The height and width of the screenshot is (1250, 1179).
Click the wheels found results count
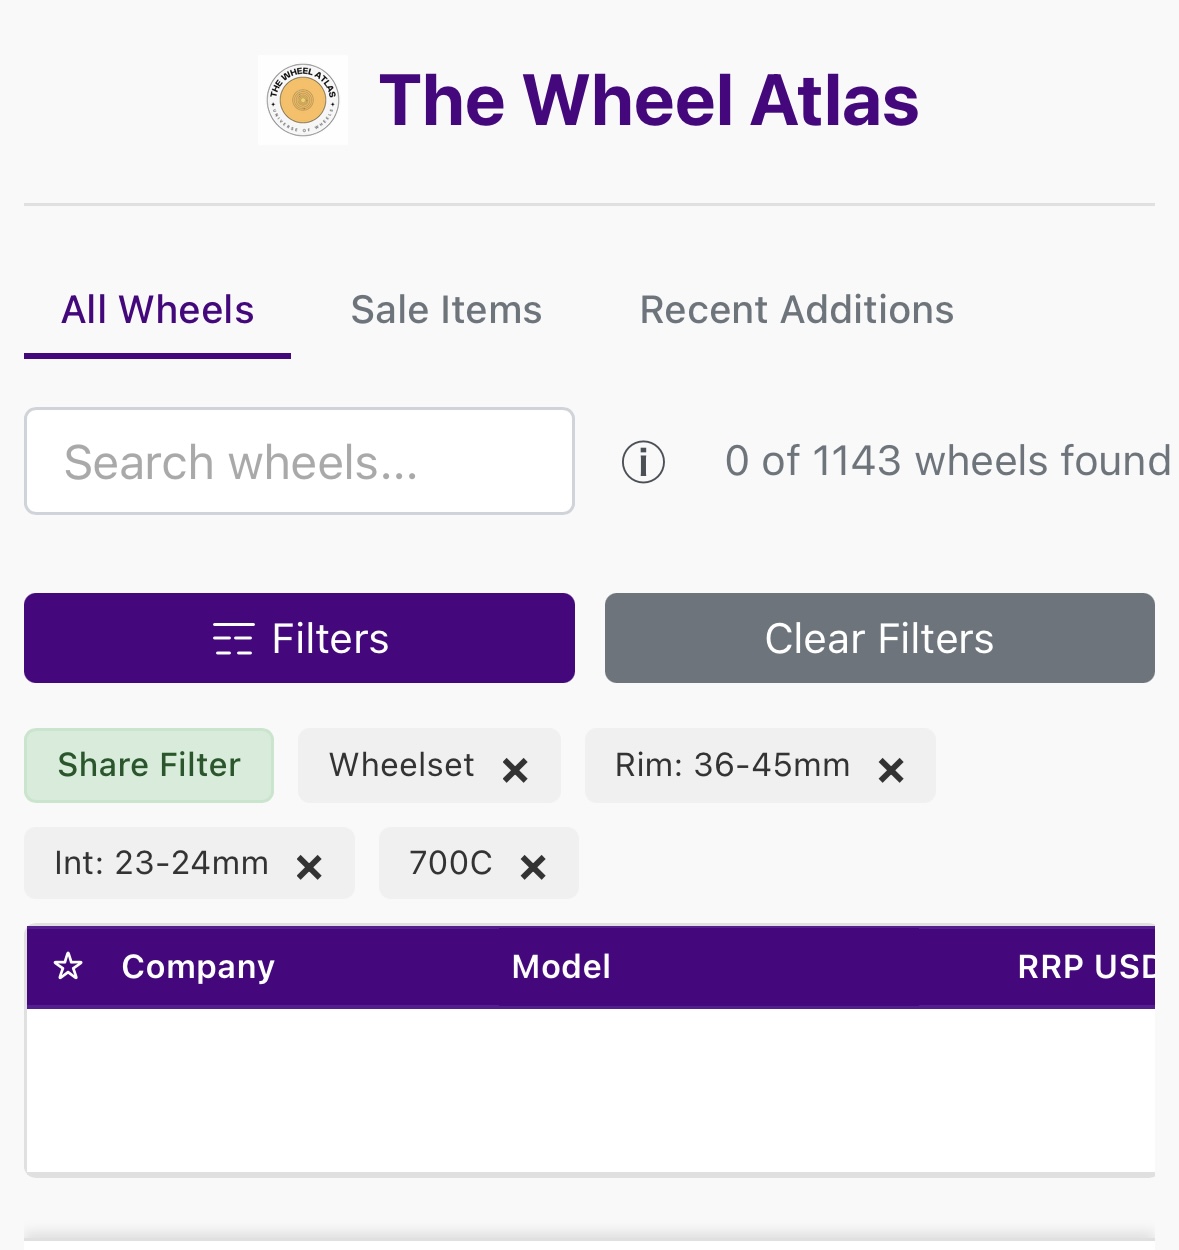pyautogui.click(x=947, y=461)
